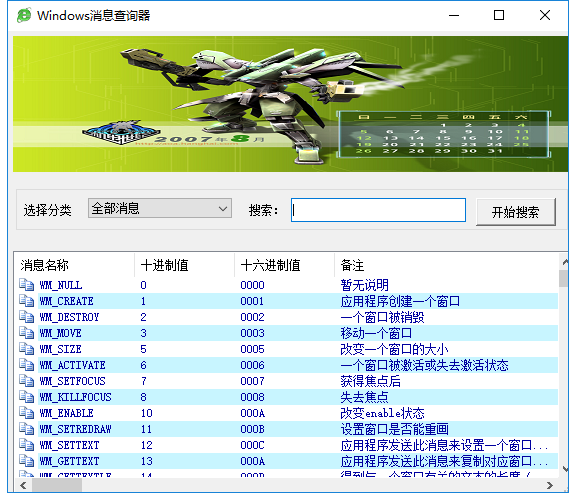Click the icon beside WM_KILLFOCUS
This screenshot has width=576, height=500.
26,397
